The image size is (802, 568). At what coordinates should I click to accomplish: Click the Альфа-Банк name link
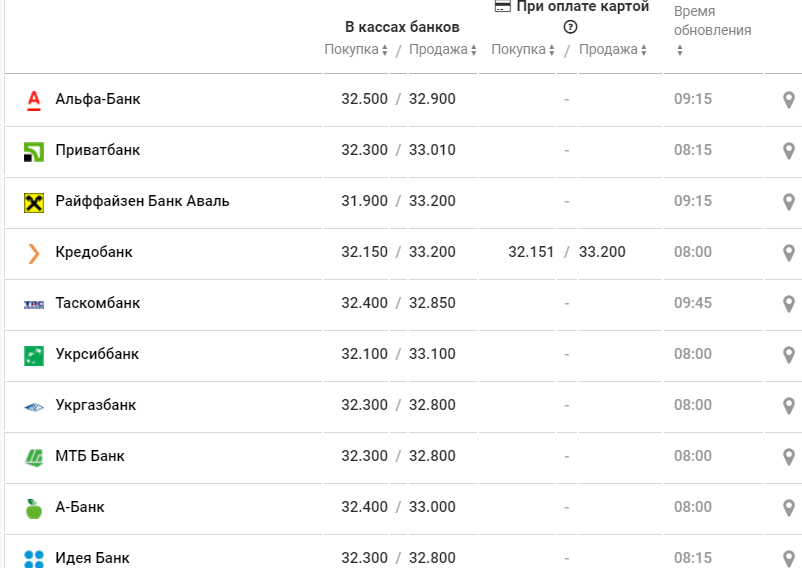point(98,99)
